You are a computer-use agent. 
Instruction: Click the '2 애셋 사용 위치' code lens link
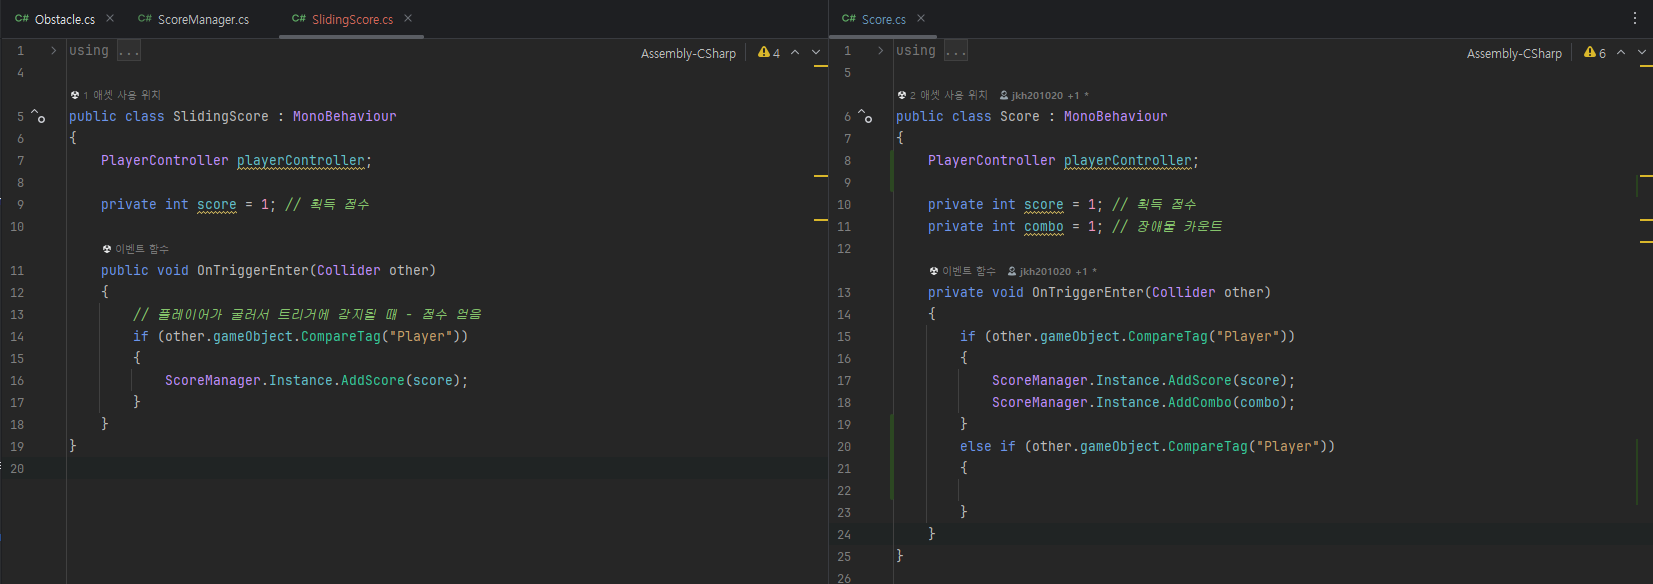(948, 95)
